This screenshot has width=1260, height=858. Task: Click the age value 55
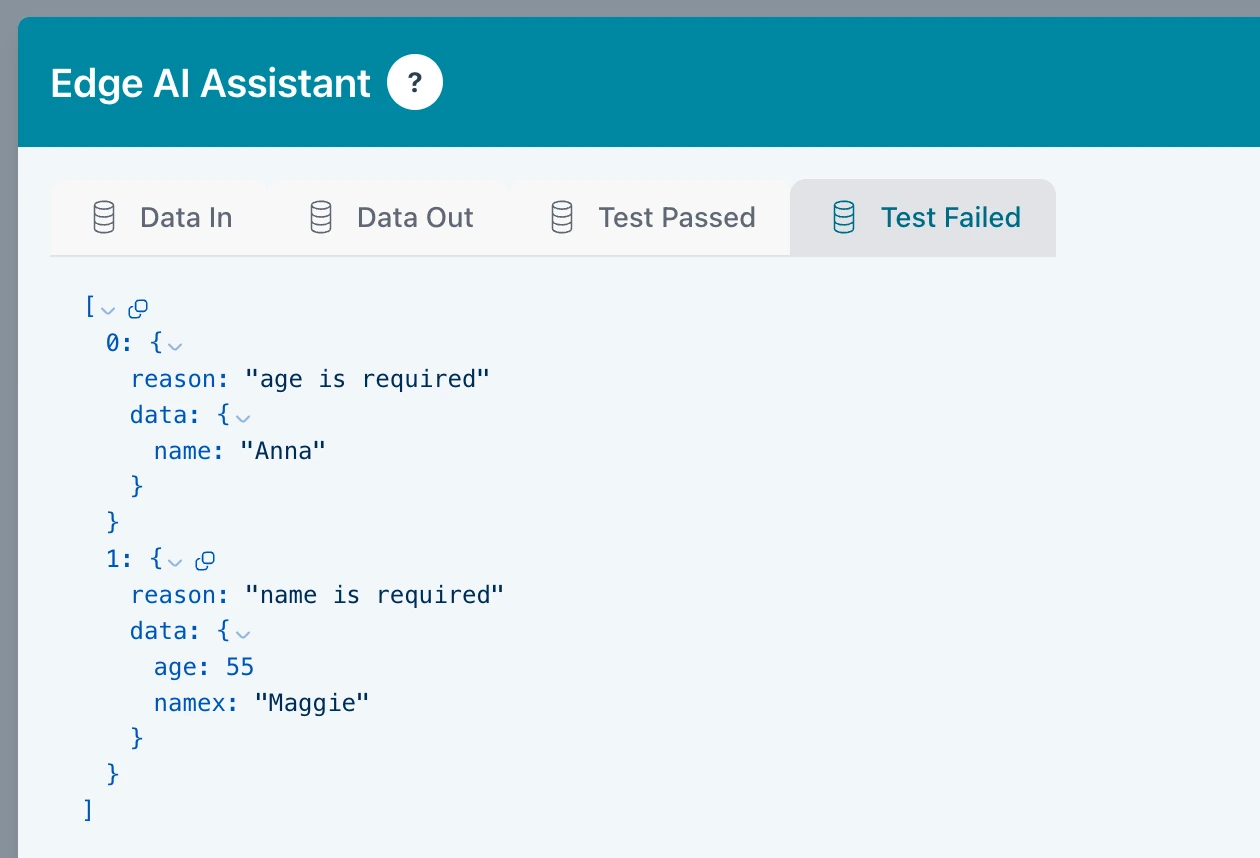click(240, 667)
